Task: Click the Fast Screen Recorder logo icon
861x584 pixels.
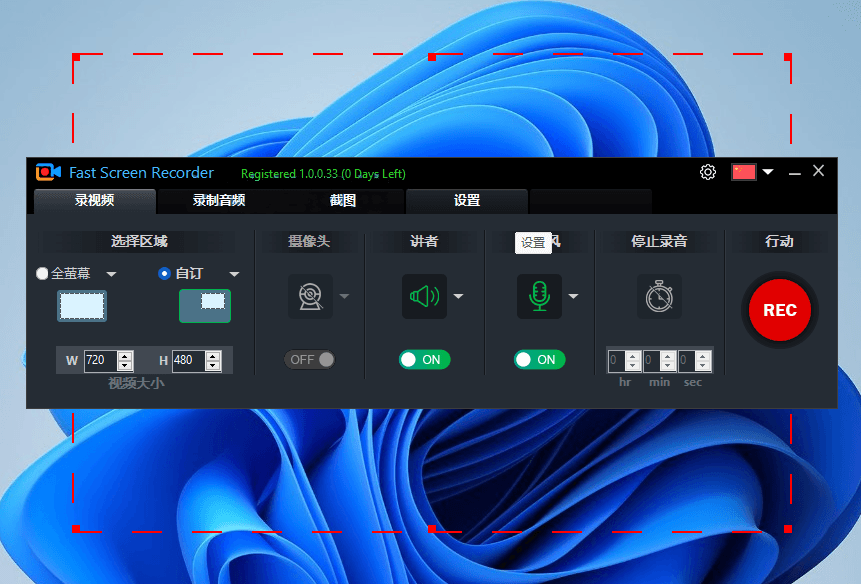Action: tap(48, 172)
